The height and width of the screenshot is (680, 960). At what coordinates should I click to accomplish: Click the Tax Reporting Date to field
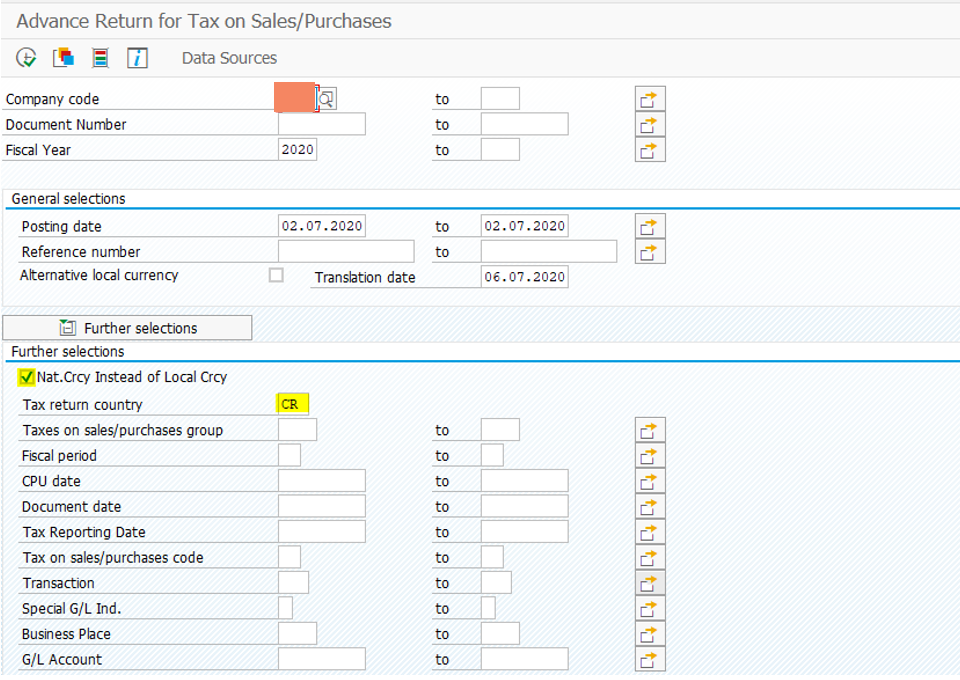point(525,531)
